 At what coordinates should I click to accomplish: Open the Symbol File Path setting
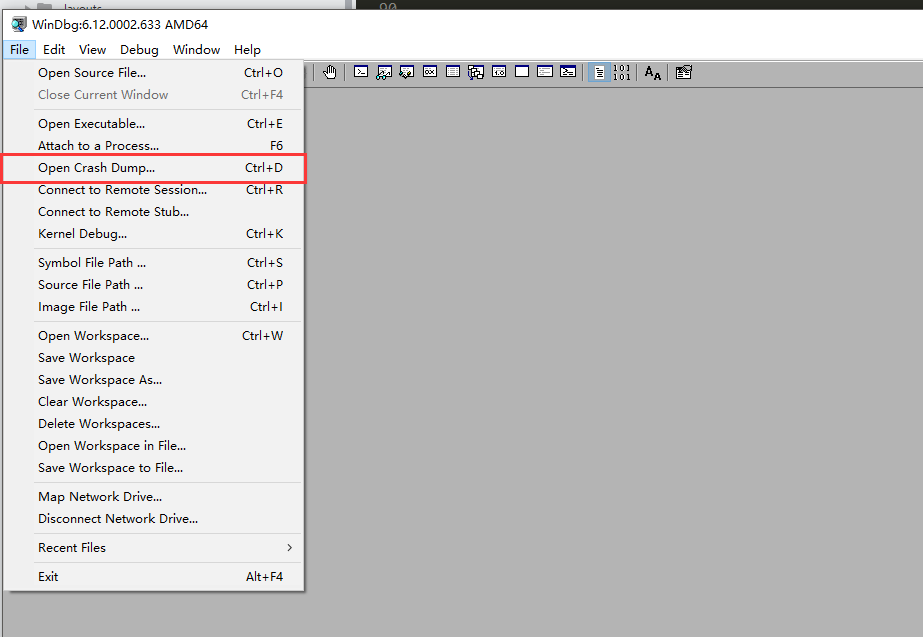[154, 263]
